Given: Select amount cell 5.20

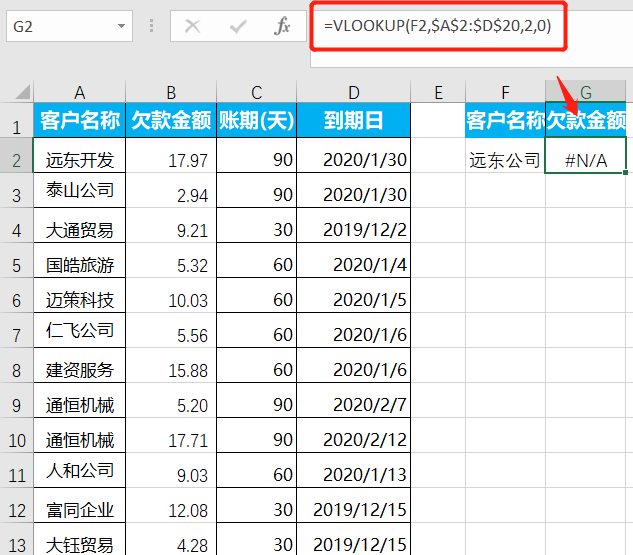Looking at the screenshot, I should (171, 400).
